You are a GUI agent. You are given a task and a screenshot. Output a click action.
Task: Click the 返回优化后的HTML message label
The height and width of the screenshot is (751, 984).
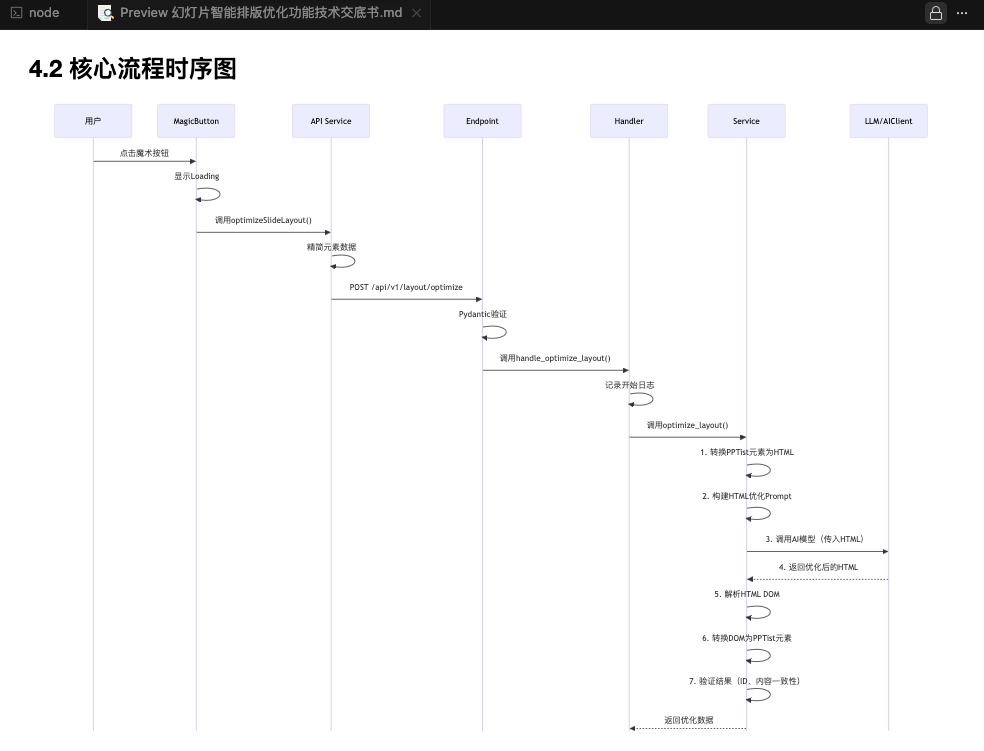pyautogui.click(x=818, y=567)
